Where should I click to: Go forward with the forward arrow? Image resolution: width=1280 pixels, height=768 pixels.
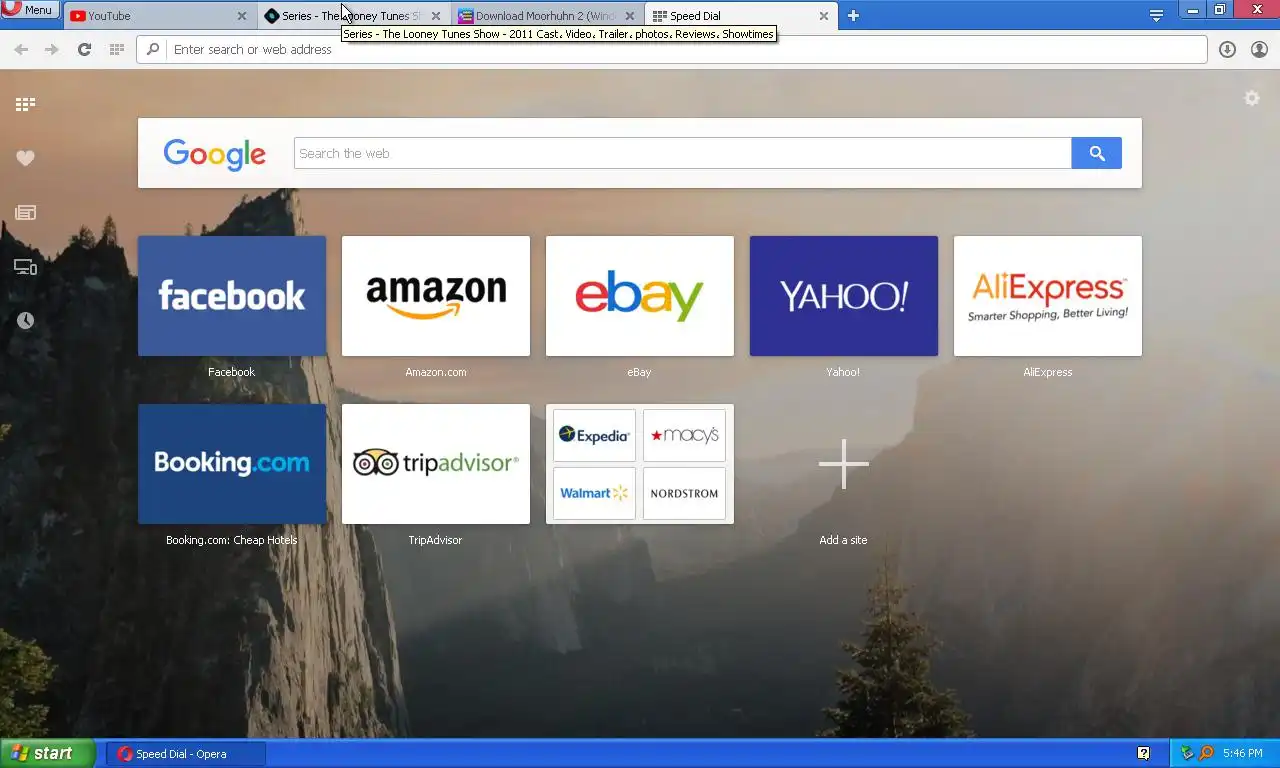coord(52,49)
